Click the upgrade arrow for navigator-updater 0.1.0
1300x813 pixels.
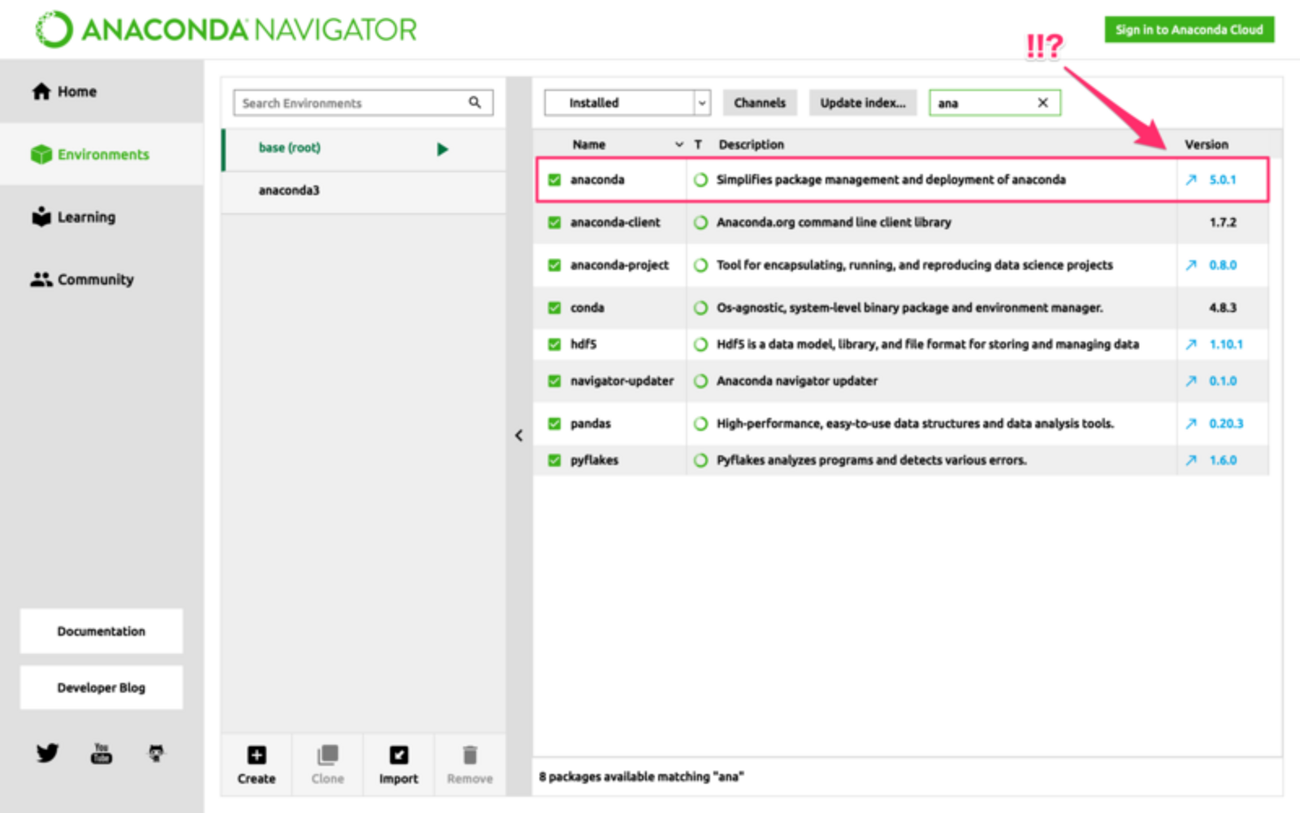point(1191,381)
